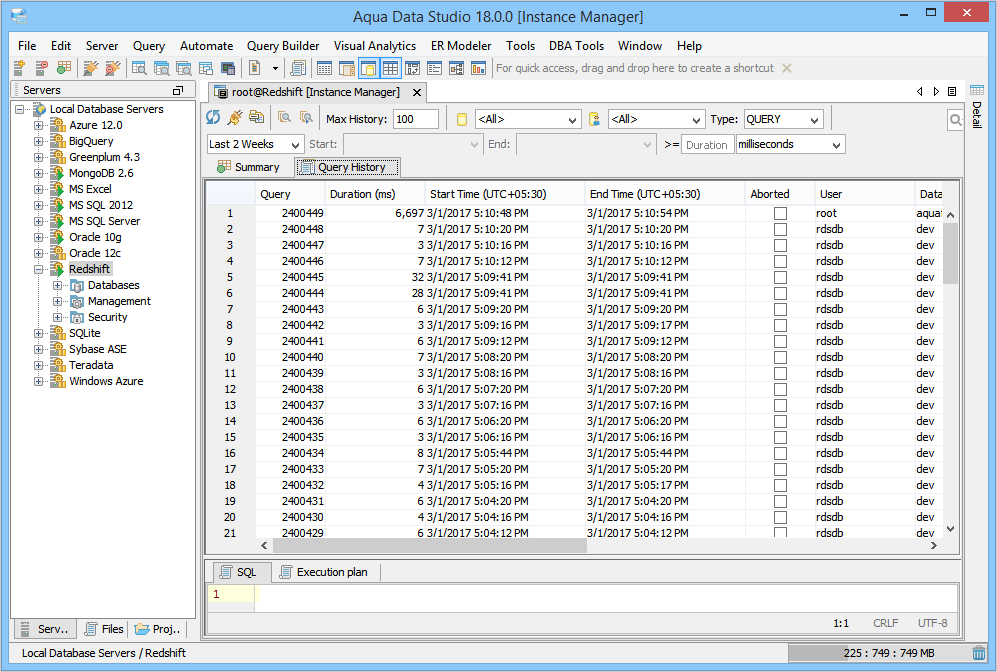Click the copy icon in Instance Manager toolbar
Image resolution: width=997 pixels, height=672 pixels.
click(256, 118)
